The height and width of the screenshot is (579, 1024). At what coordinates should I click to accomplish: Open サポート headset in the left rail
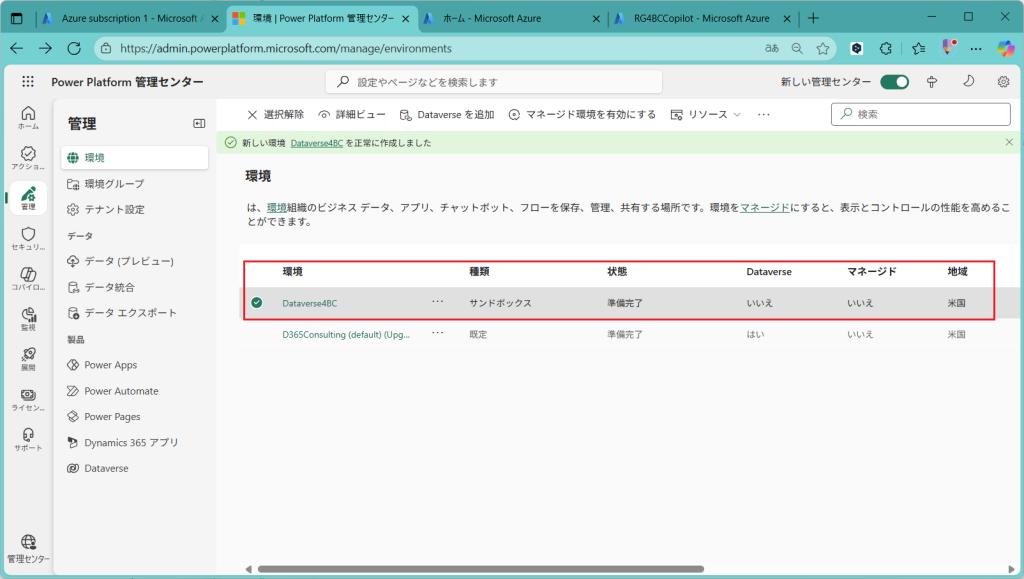click(x=28, y=439)
